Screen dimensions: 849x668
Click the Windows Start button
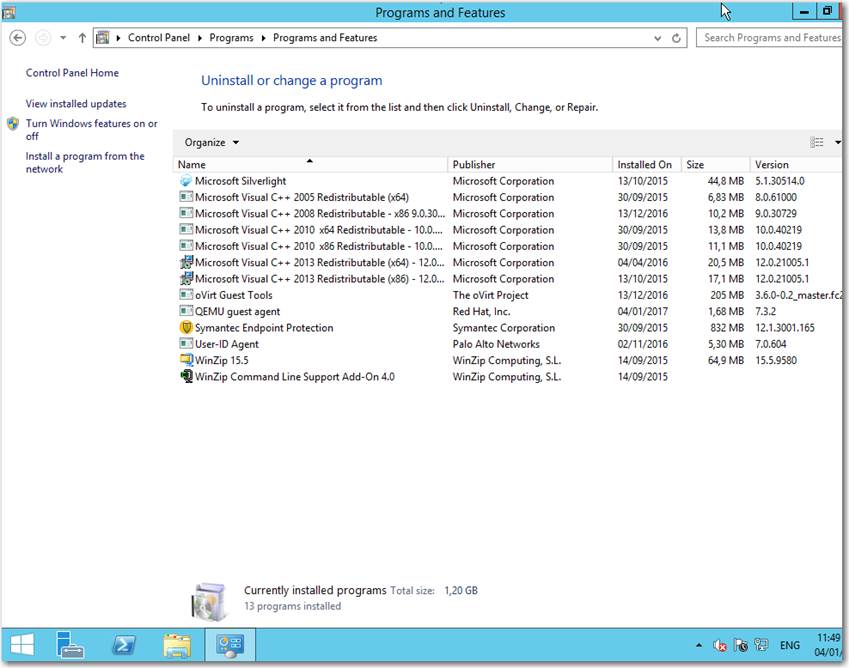pos(22,645)
